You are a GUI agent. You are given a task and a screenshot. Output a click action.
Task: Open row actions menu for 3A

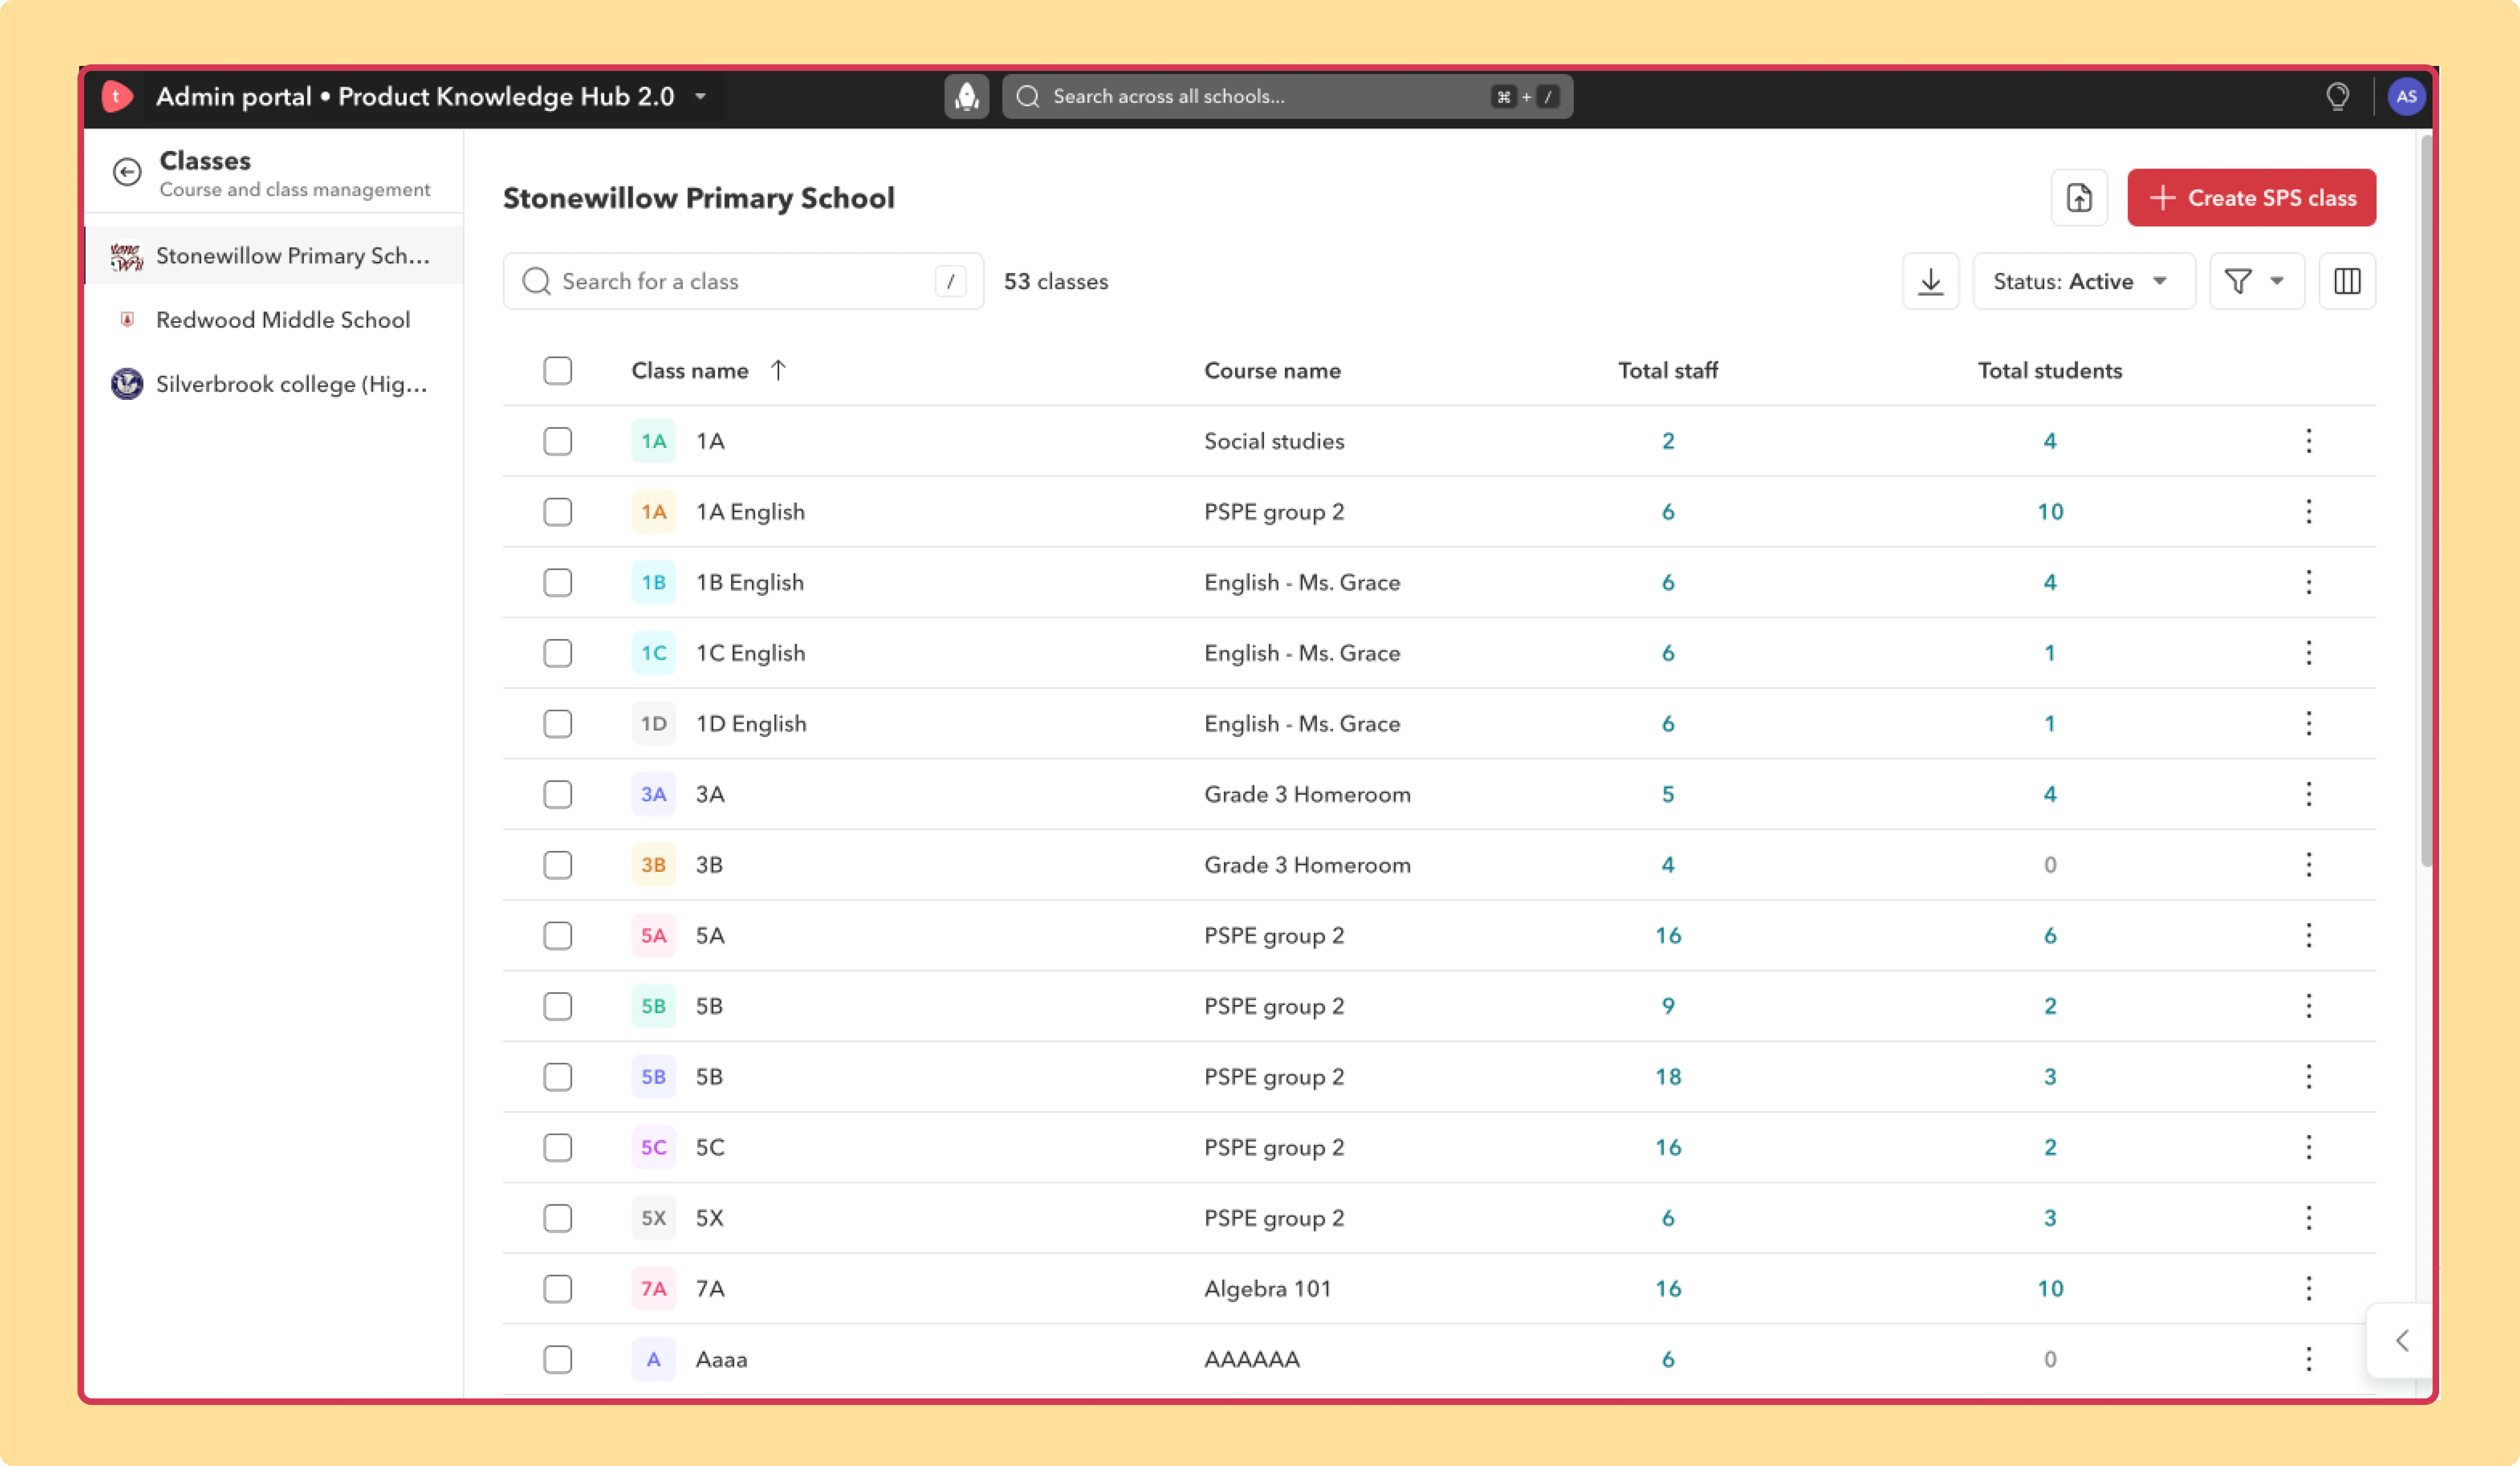[2309, 794]
